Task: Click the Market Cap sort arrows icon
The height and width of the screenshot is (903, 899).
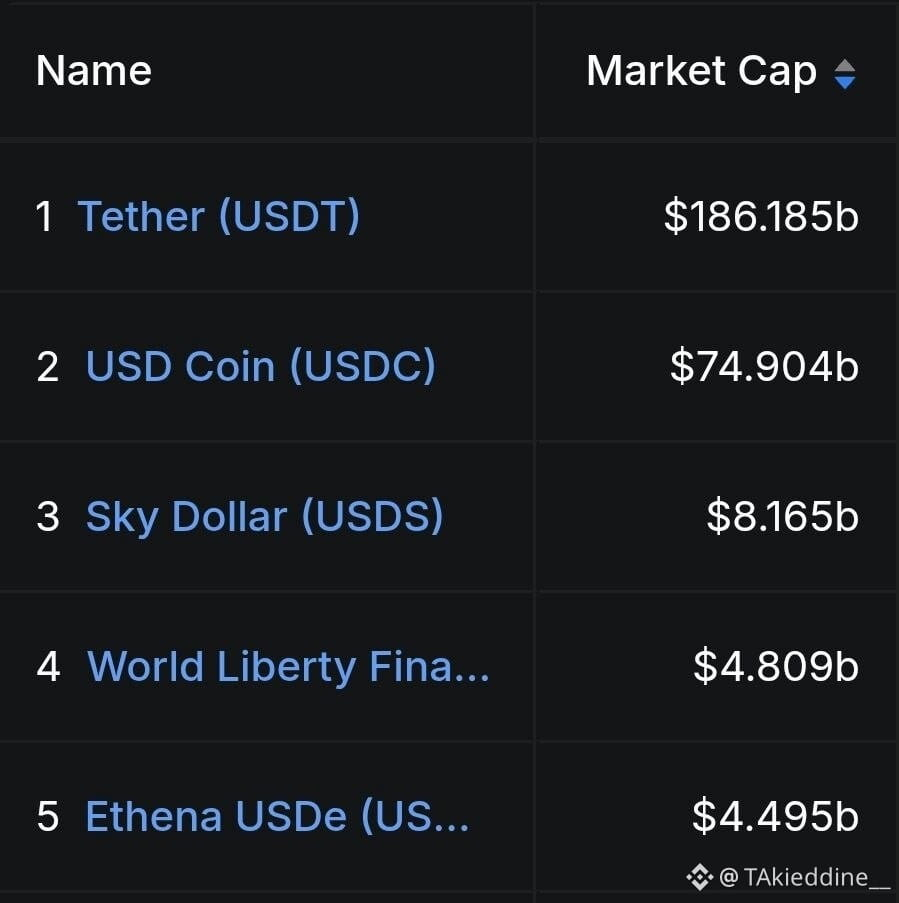Action: 844,74
